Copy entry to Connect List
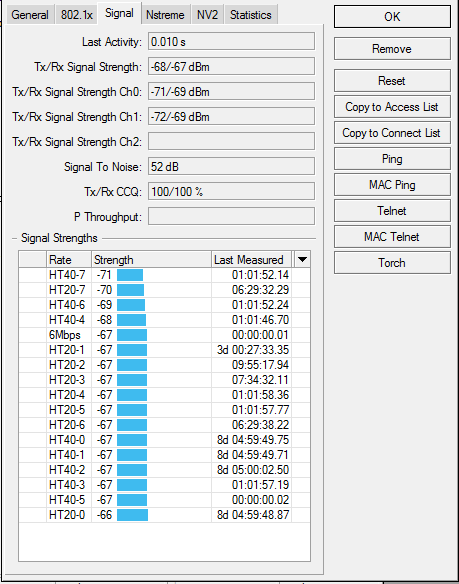 click(x=392, y=133)
